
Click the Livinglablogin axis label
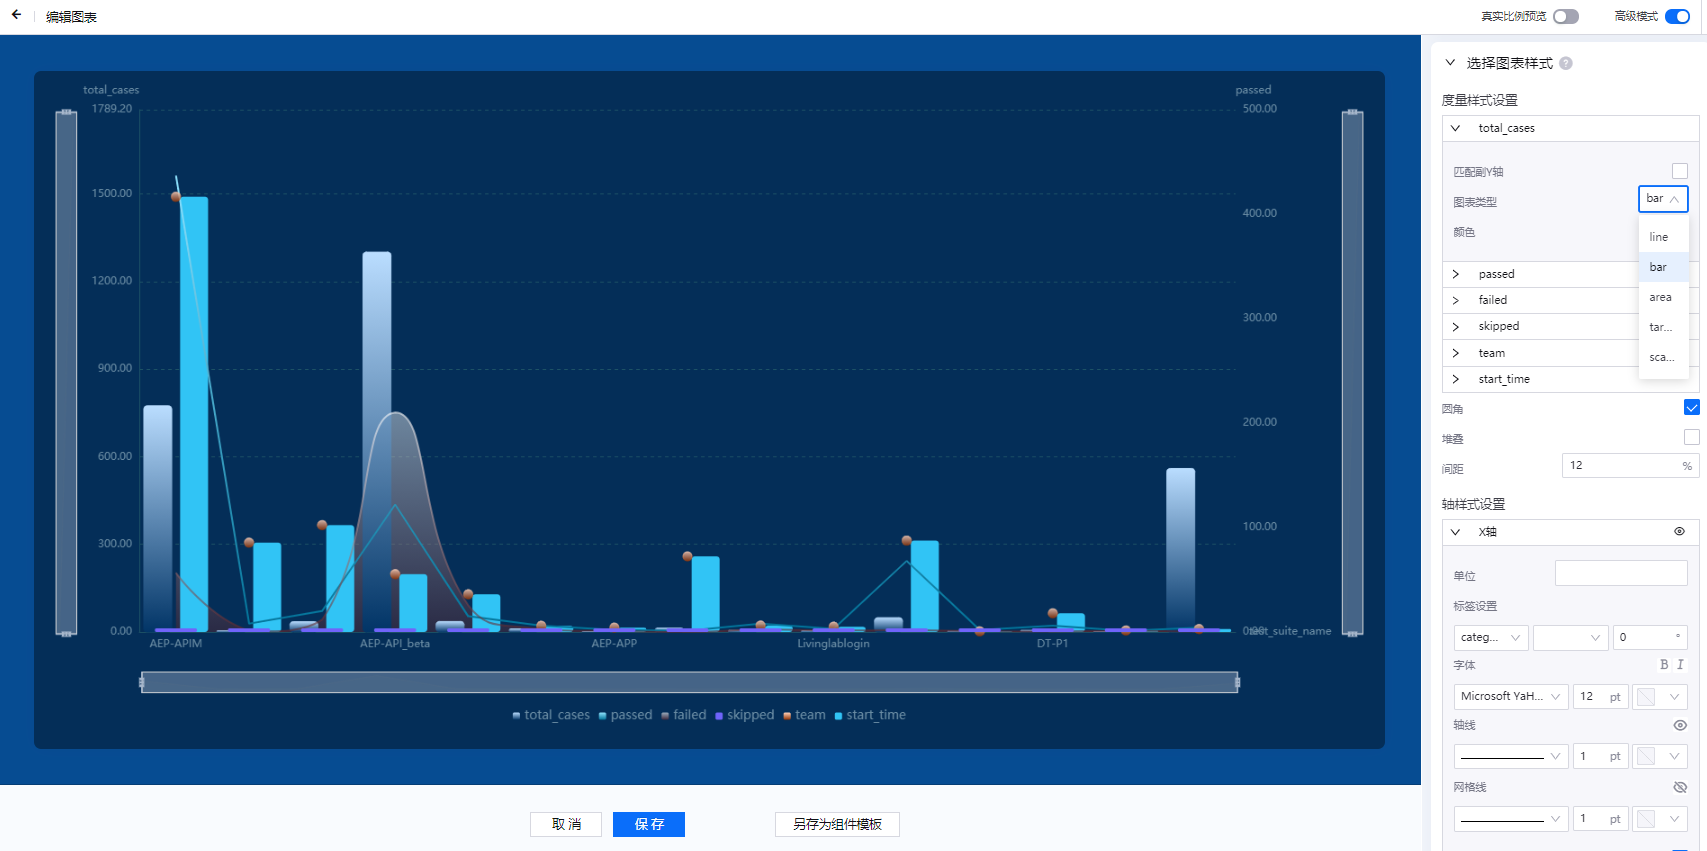(833, 643)
